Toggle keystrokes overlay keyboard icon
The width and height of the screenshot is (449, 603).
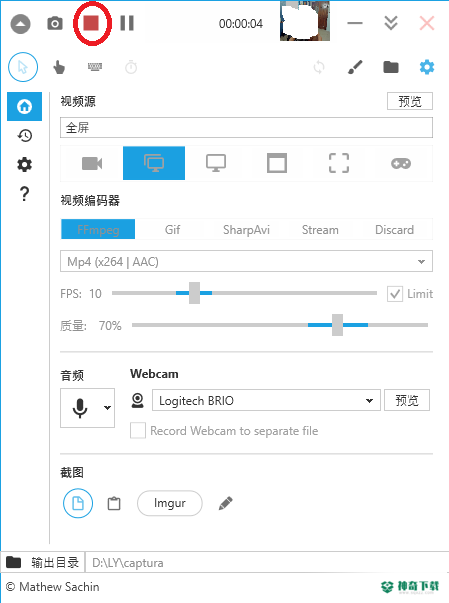coord(95,67)
